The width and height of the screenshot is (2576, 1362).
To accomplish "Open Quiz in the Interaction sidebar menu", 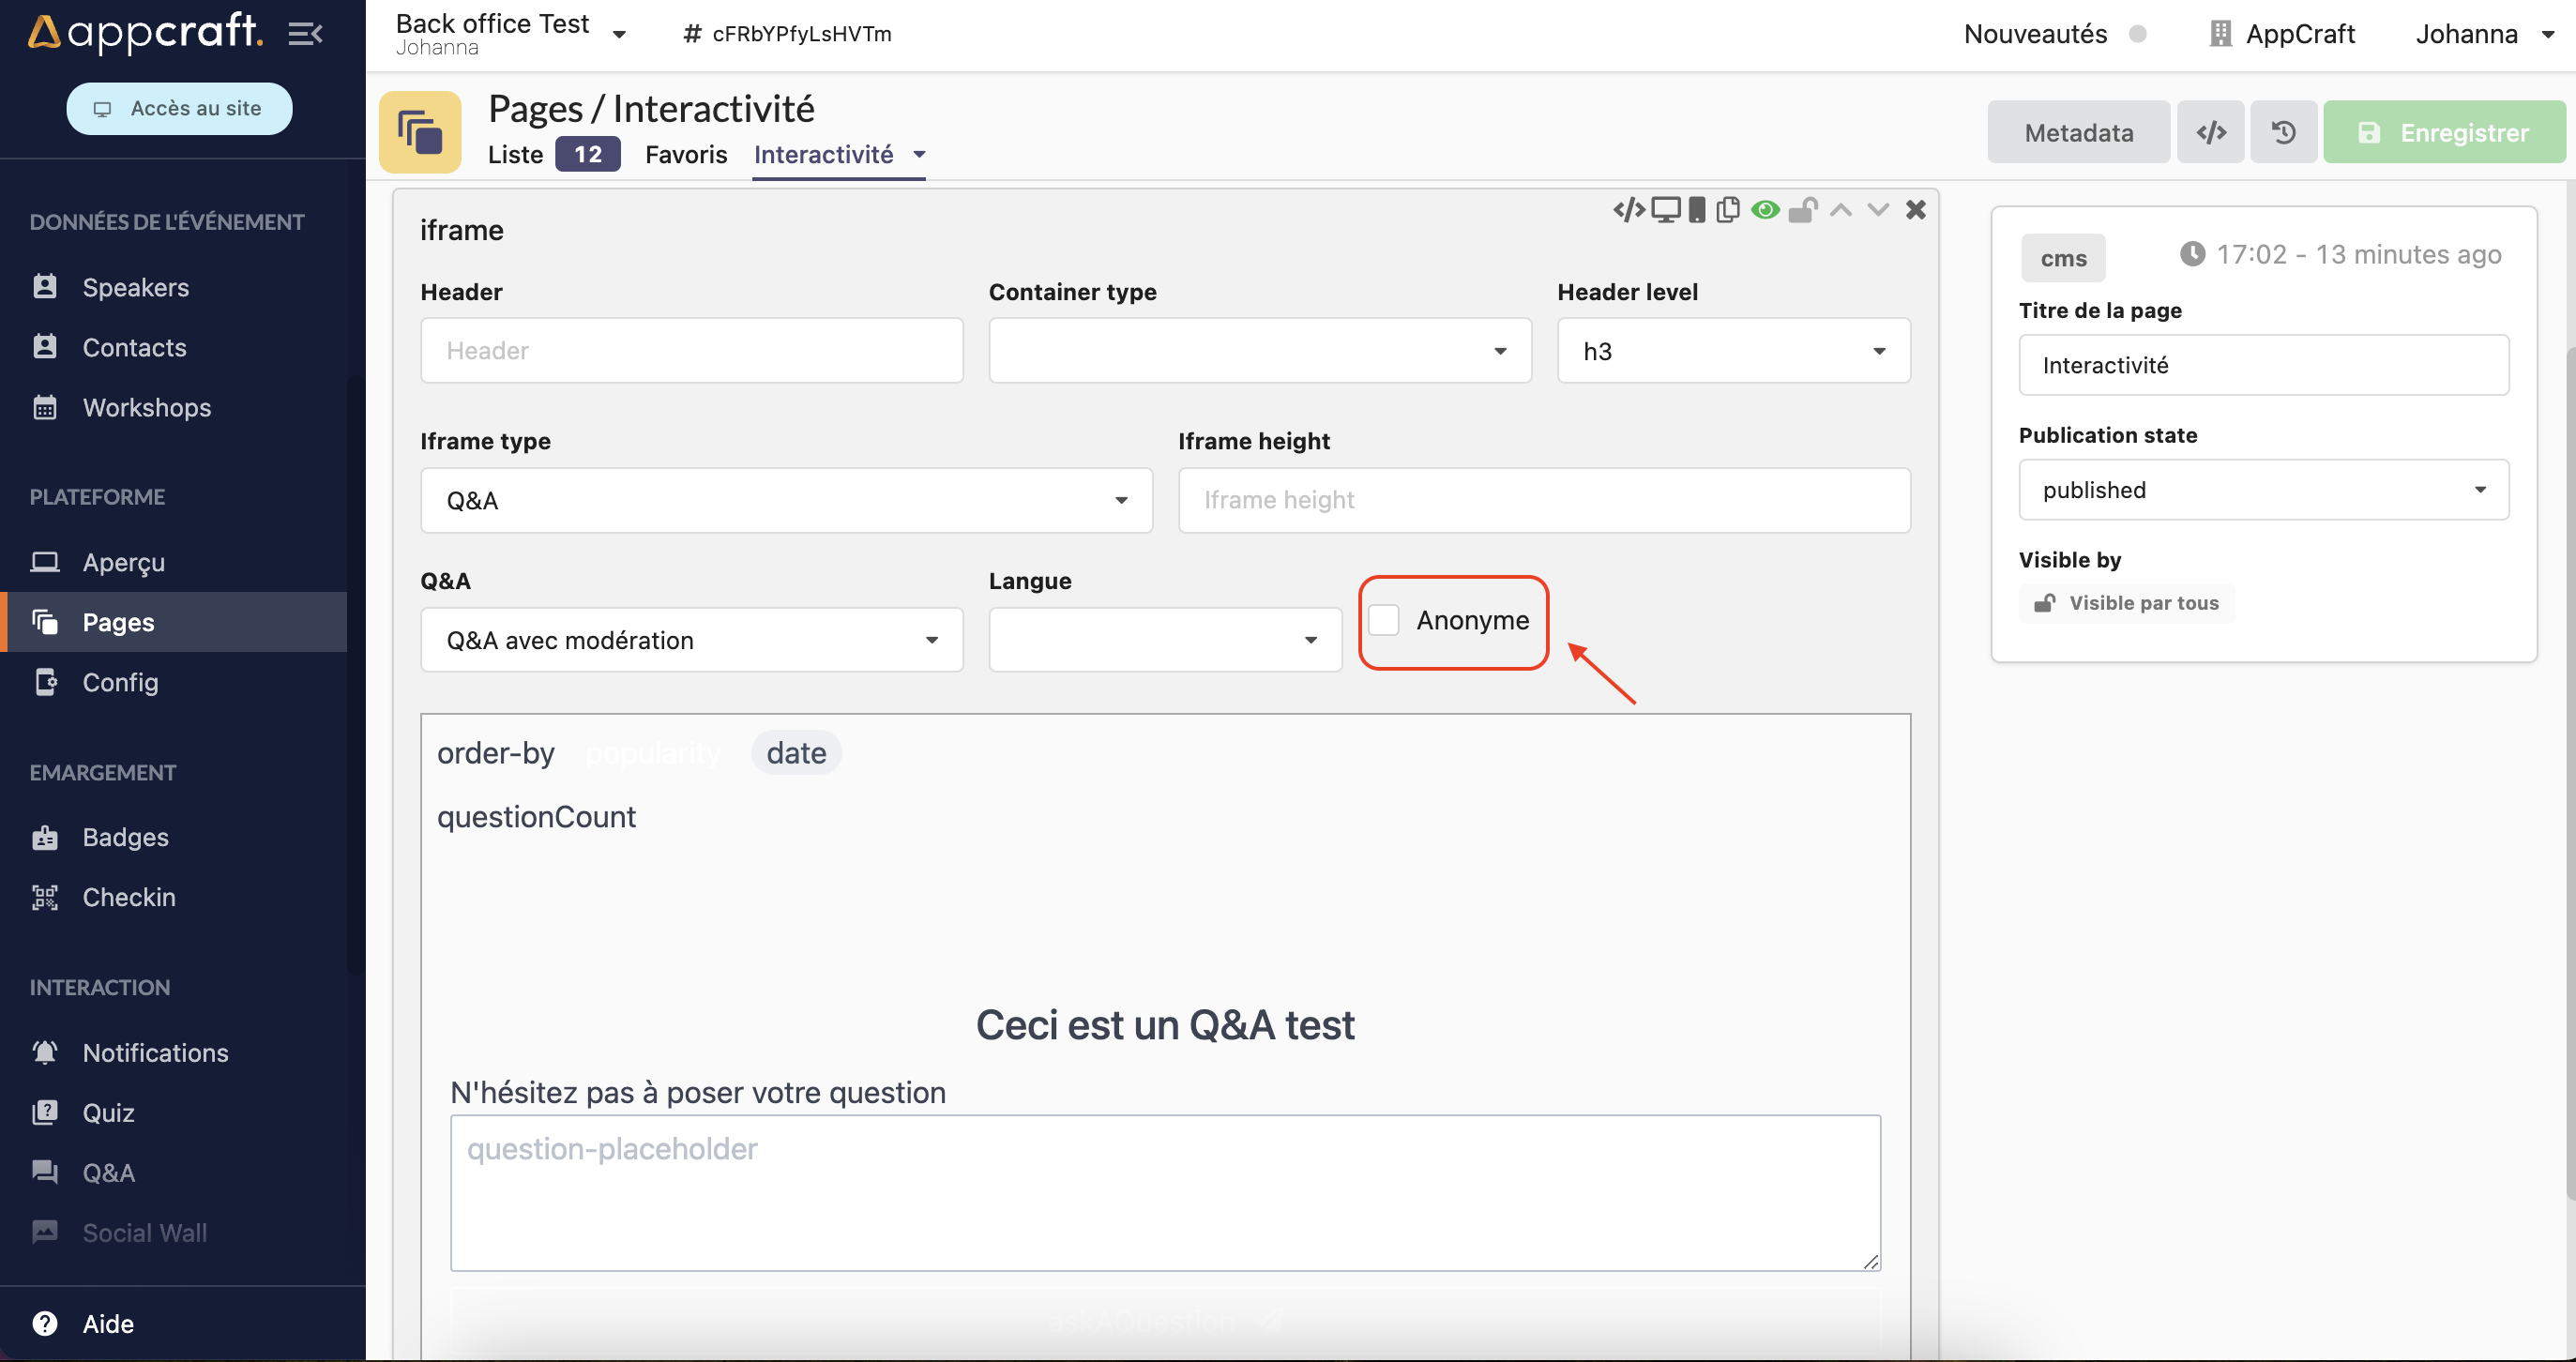I will pos(108,1113).
